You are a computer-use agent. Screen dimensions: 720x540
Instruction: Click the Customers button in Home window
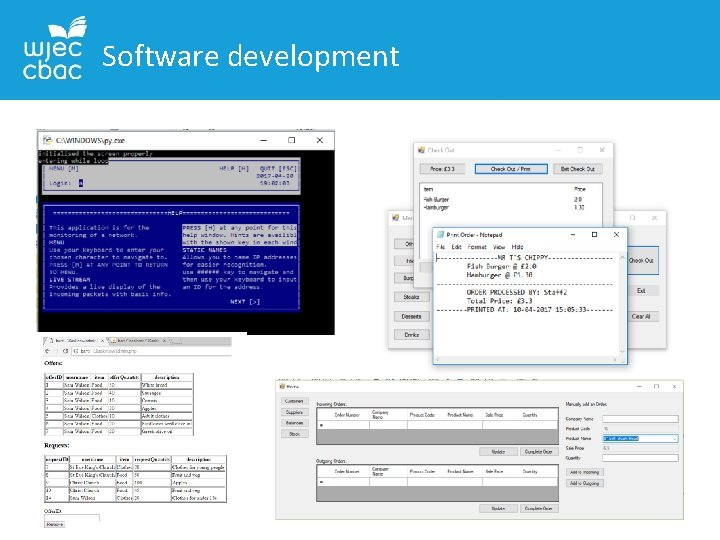pos(294,401)
